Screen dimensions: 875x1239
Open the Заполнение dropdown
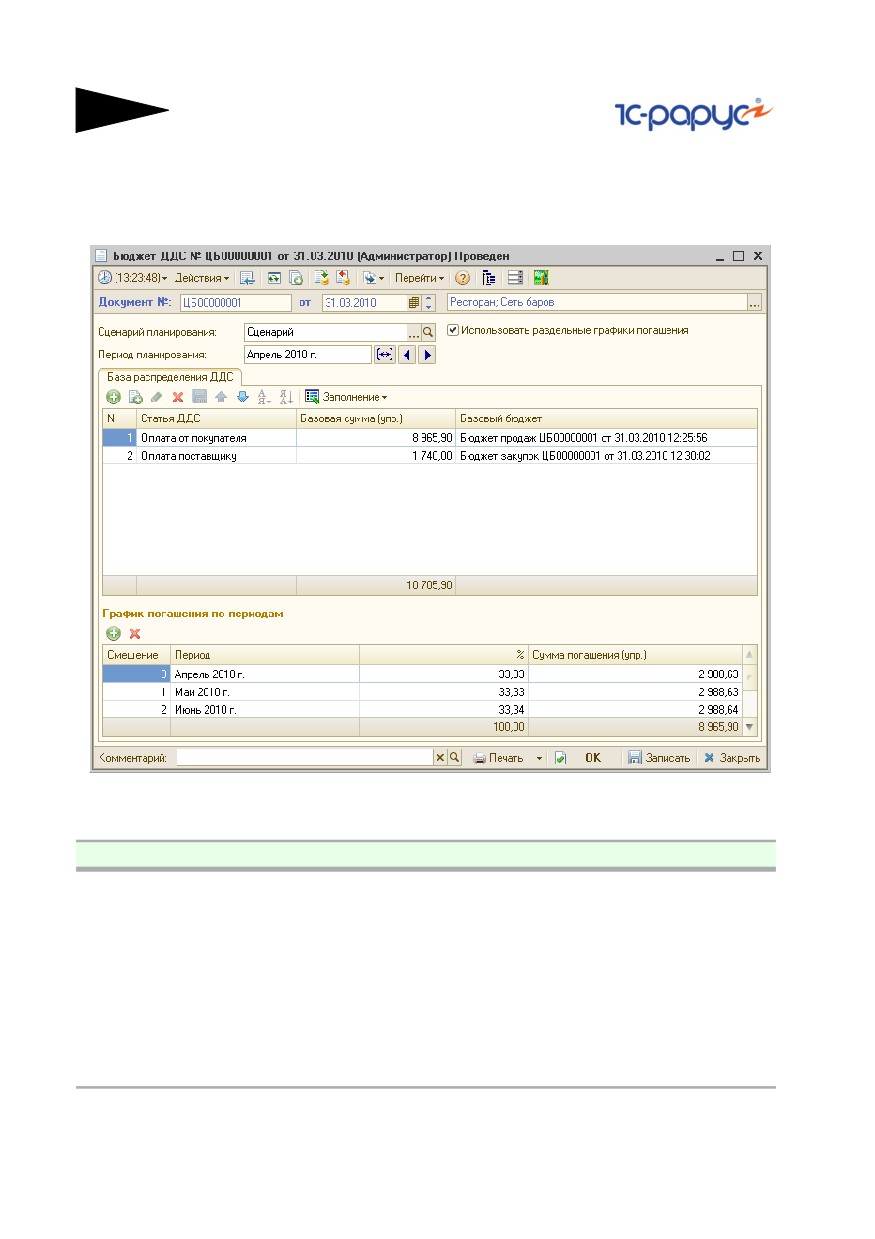(x=346, y=397)
